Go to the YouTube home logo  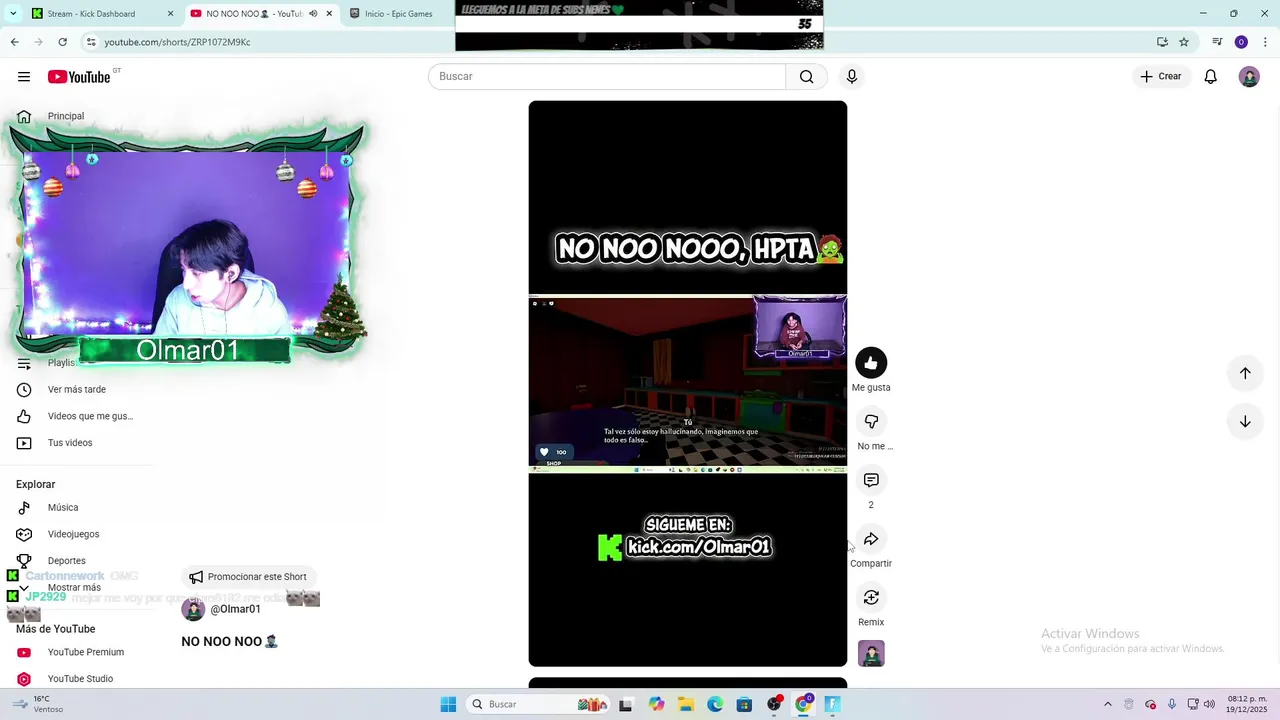click(79, 77)
